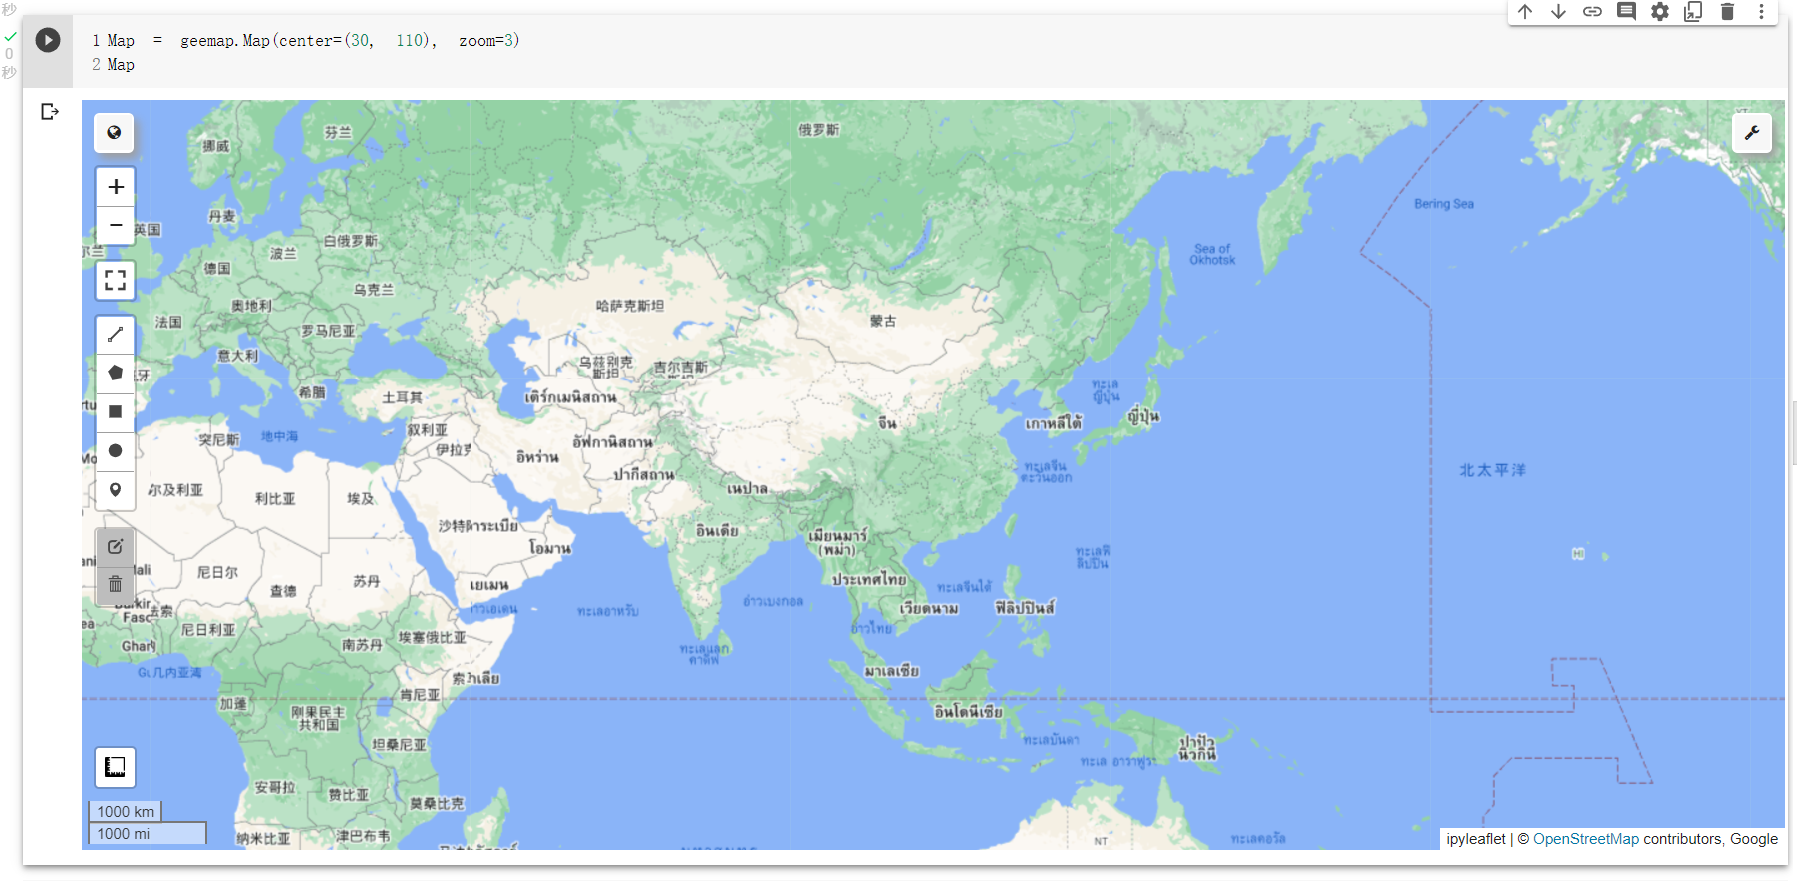Open the globe search tool on the map

tap(114, 132)
